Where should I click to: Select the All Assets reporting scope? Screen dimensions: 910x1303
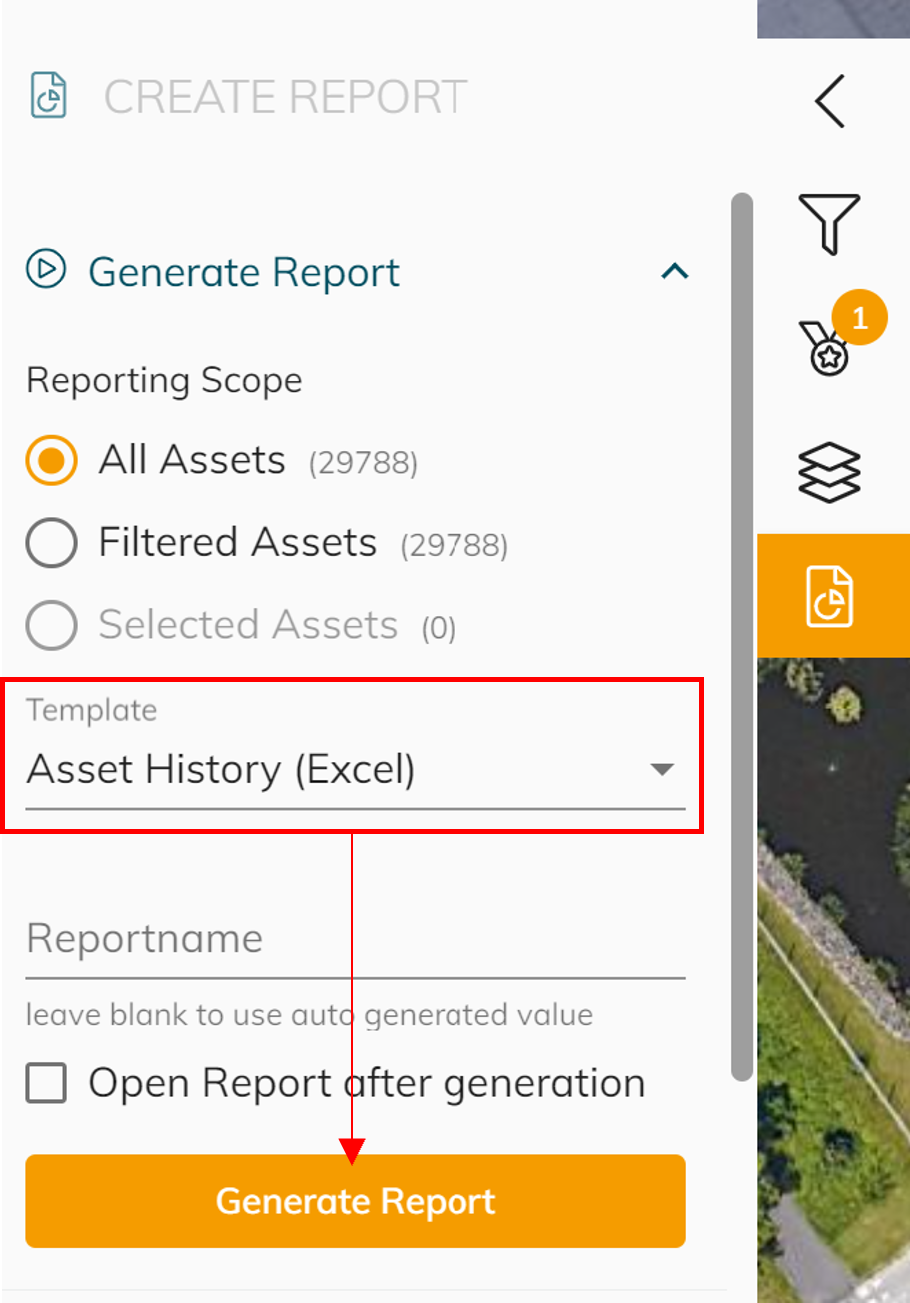coord(50,461)
